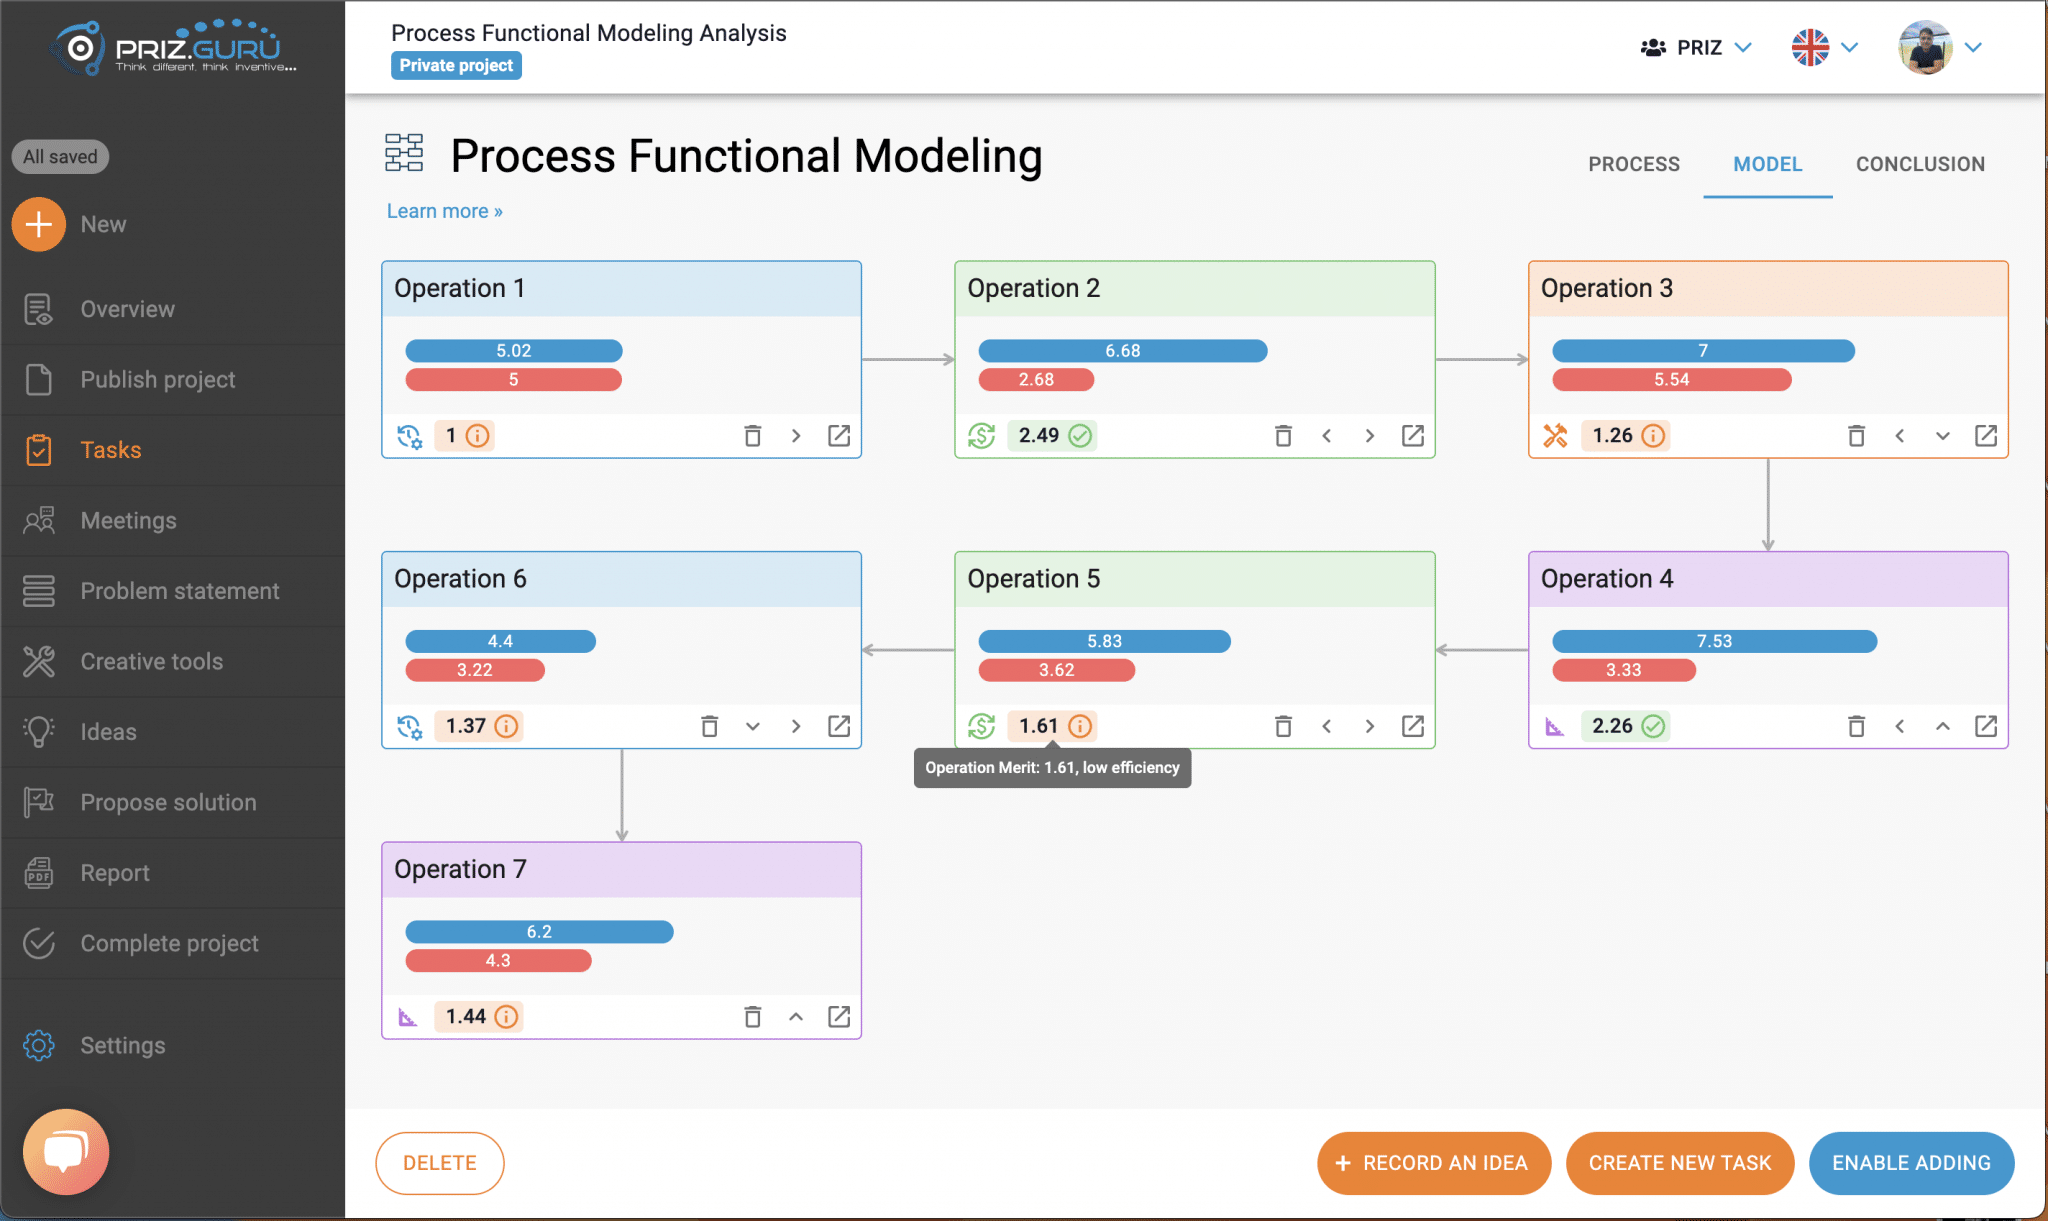Screen dimensions: 2048x1221
Task: Open the Tasks section in the sidebar
Action: pyautogui.click(x=110, y=449)
